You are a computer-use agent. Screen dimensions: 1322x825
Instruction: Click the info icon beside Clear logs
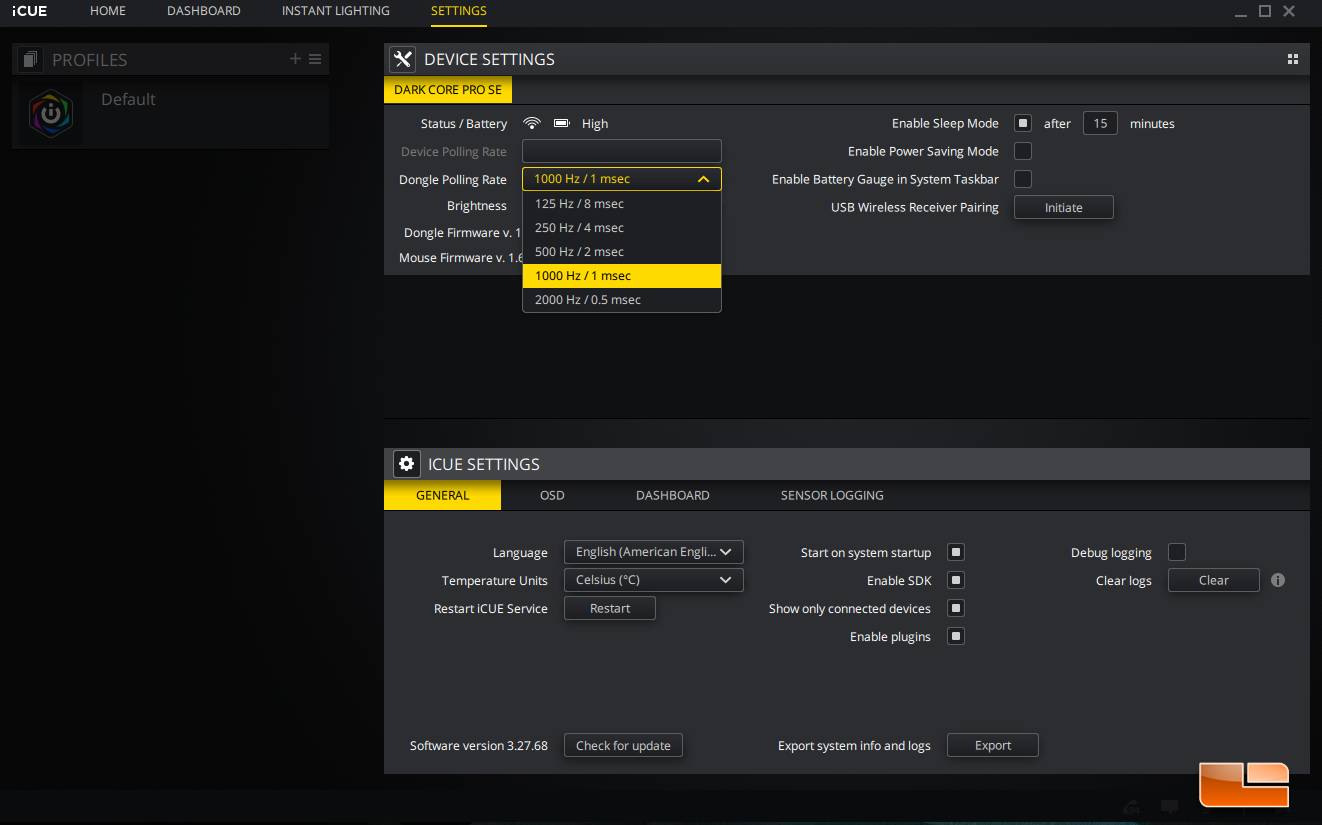pos(1278,580)
